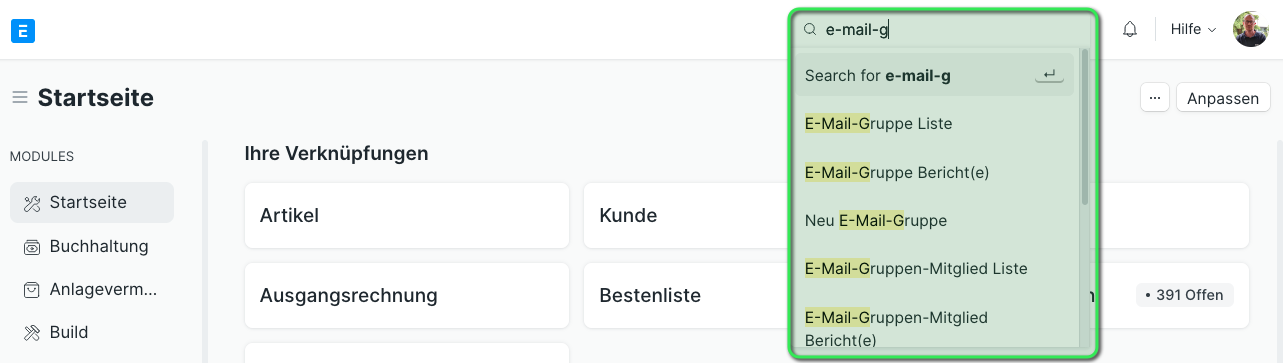
Task: Select the Anlagevermögen module icon
Action: 32,290
